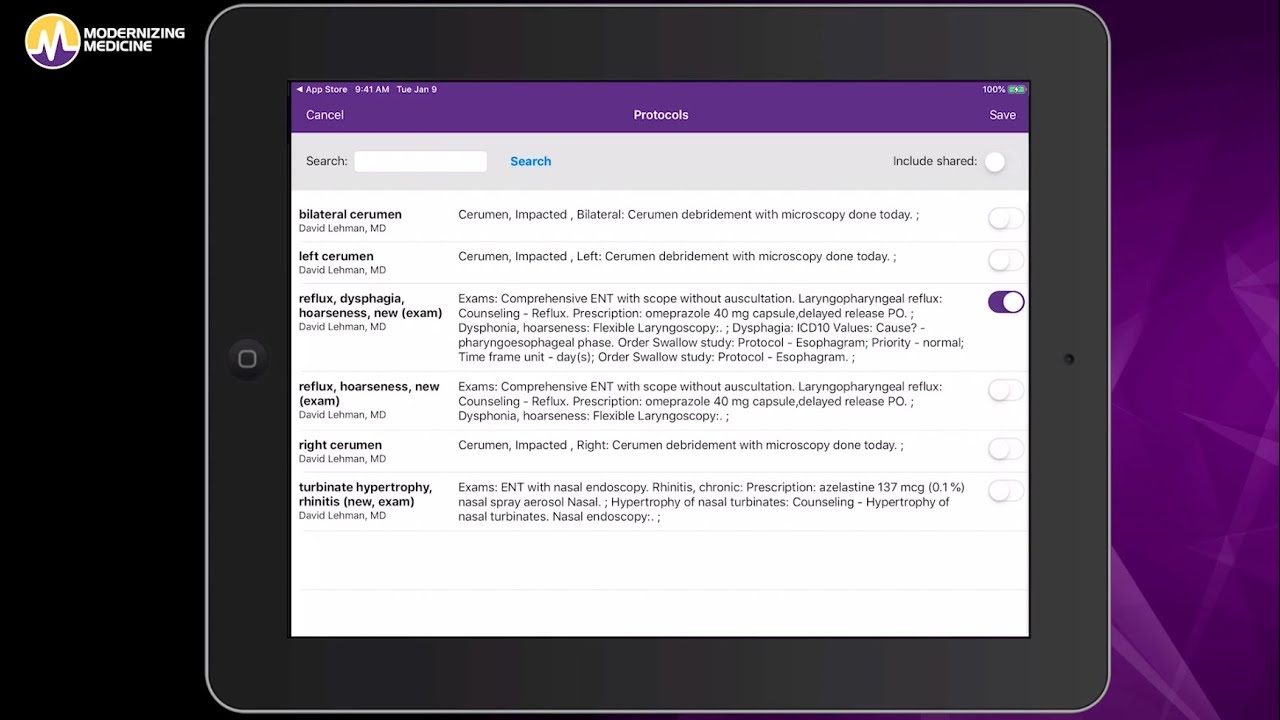Screen dimensions: 1280x720
Task: Enable the bilateral cerumen protocol toggle
Action: coord(1006,219)
